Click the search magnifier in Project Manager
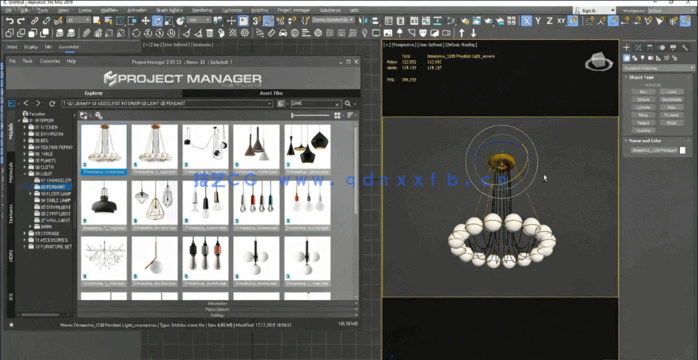The height and width of the screenshot is (360, 698). tap(348, 104)
